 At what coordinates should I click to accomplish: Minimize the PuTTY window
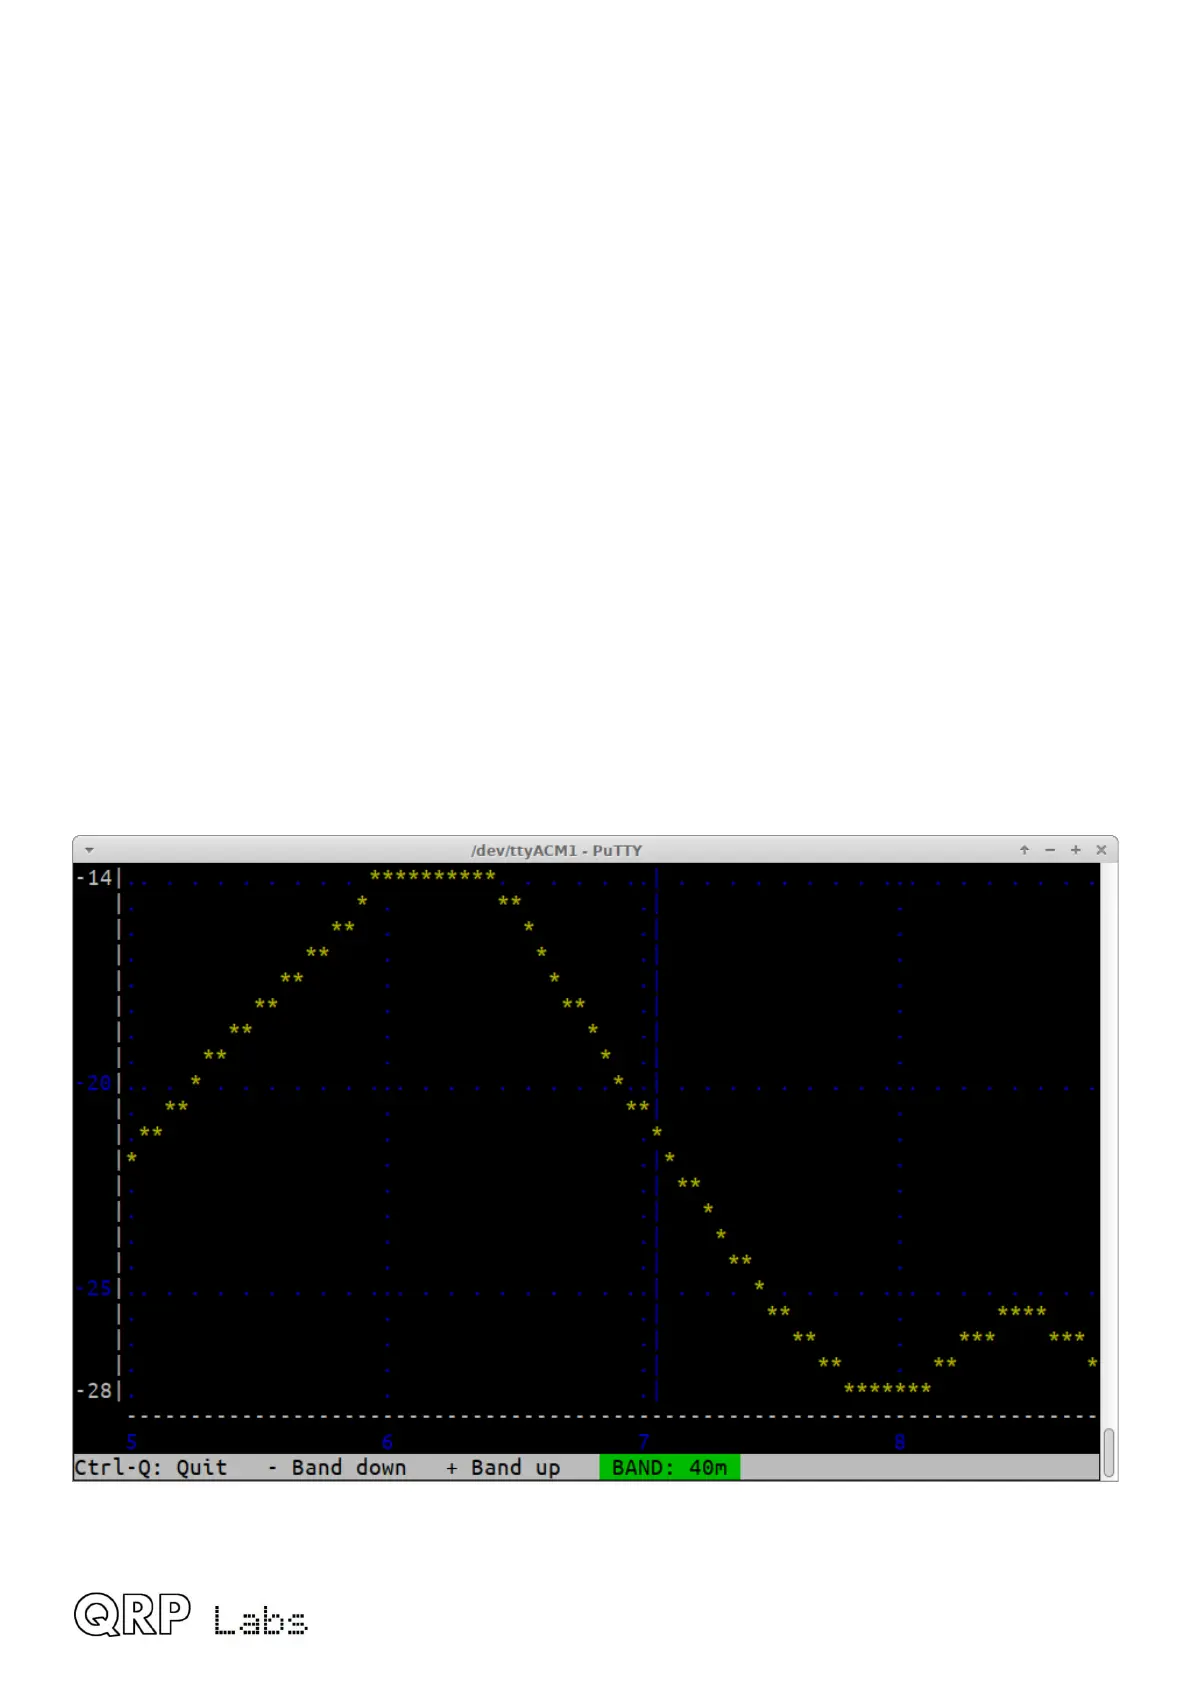tap(1050, 850)
